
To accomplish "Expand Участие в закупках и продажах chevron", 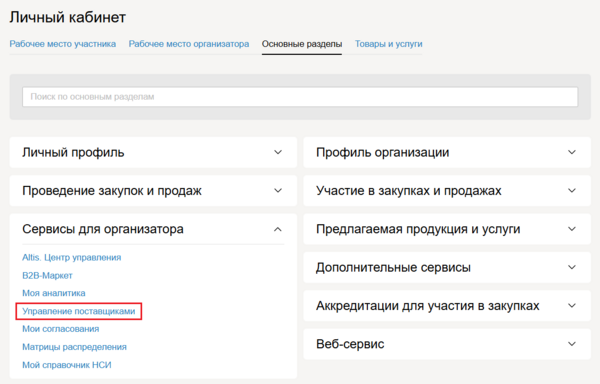I will (x=572, y=190).
